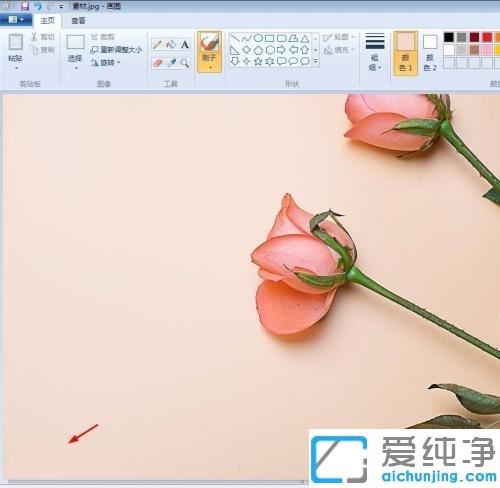Click the 复制 (Copy) button

42,50
